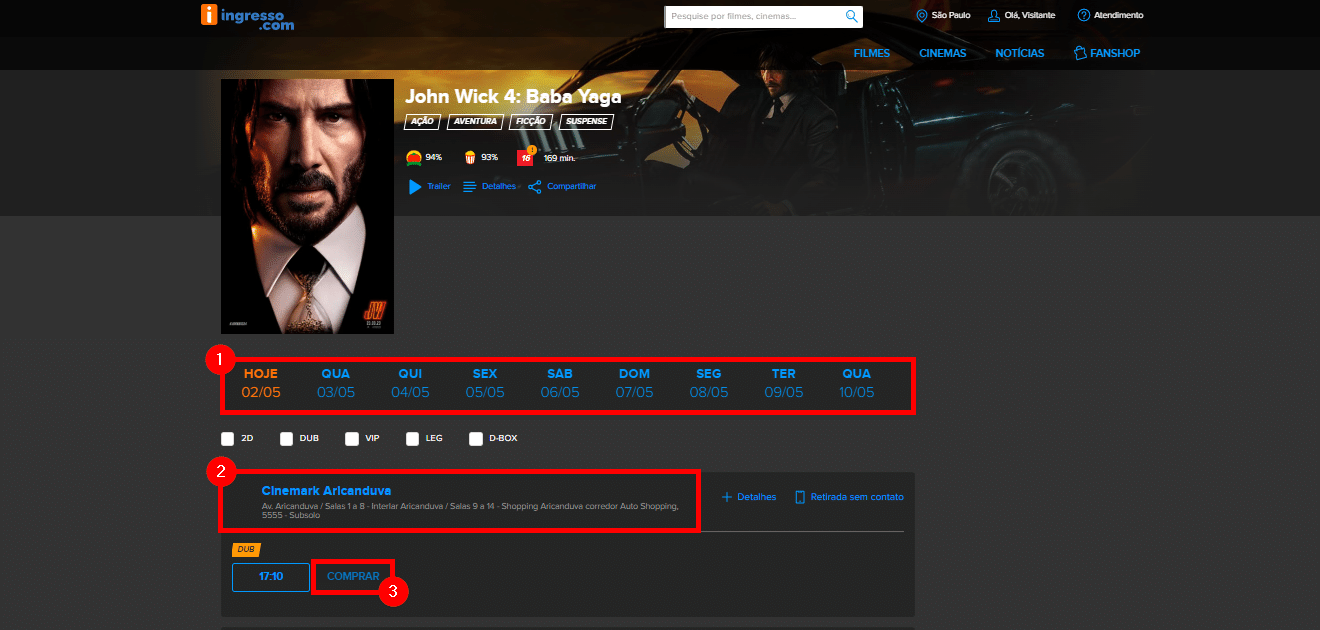Click the Av. Aricanduva address text

coord(470,510)
